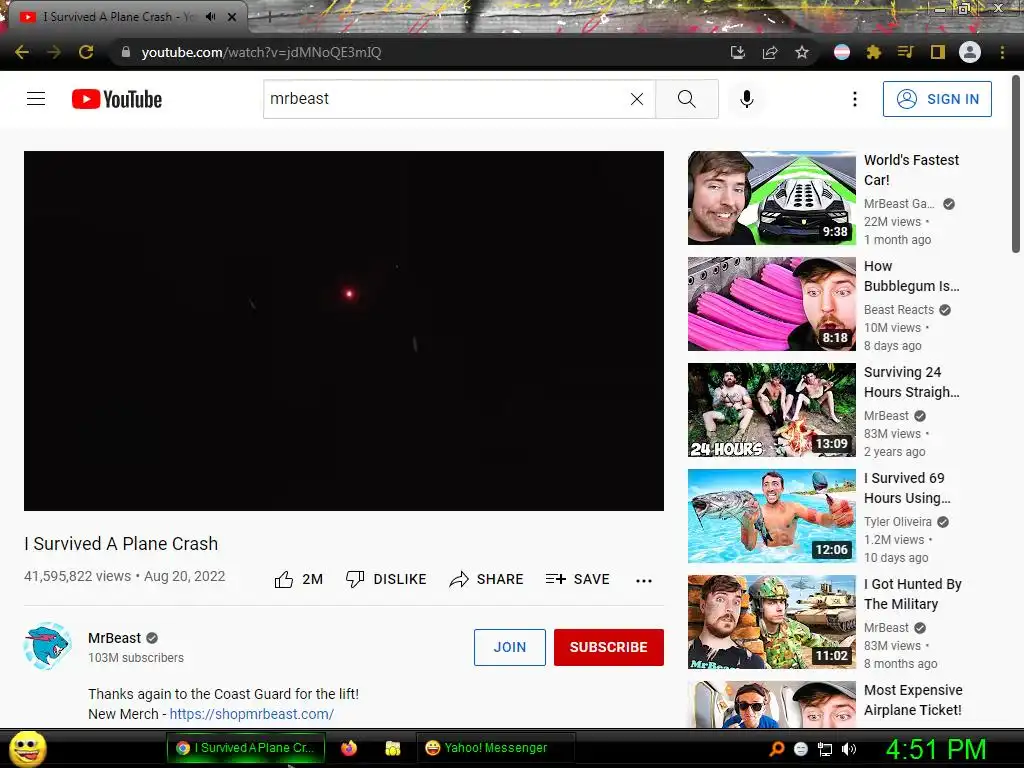Click the striped round extension icon
1024x768 pixels.
842,52
